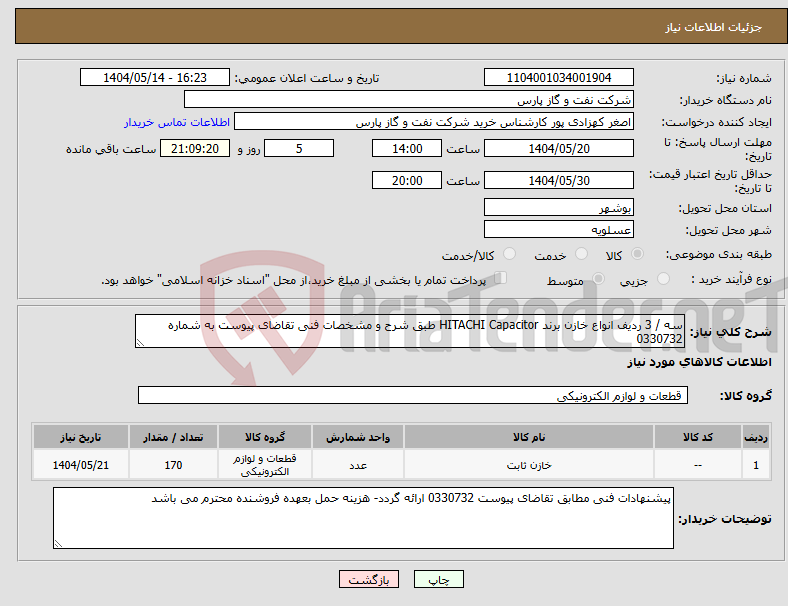Select the متوسط purchase type radio
The width and height of the screenshot is (788, 606).
[x=599, y=278]
